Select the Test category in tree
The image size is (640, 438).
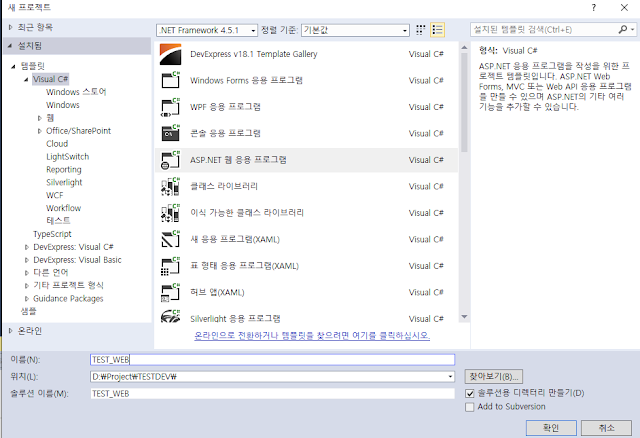pos(58,221)
